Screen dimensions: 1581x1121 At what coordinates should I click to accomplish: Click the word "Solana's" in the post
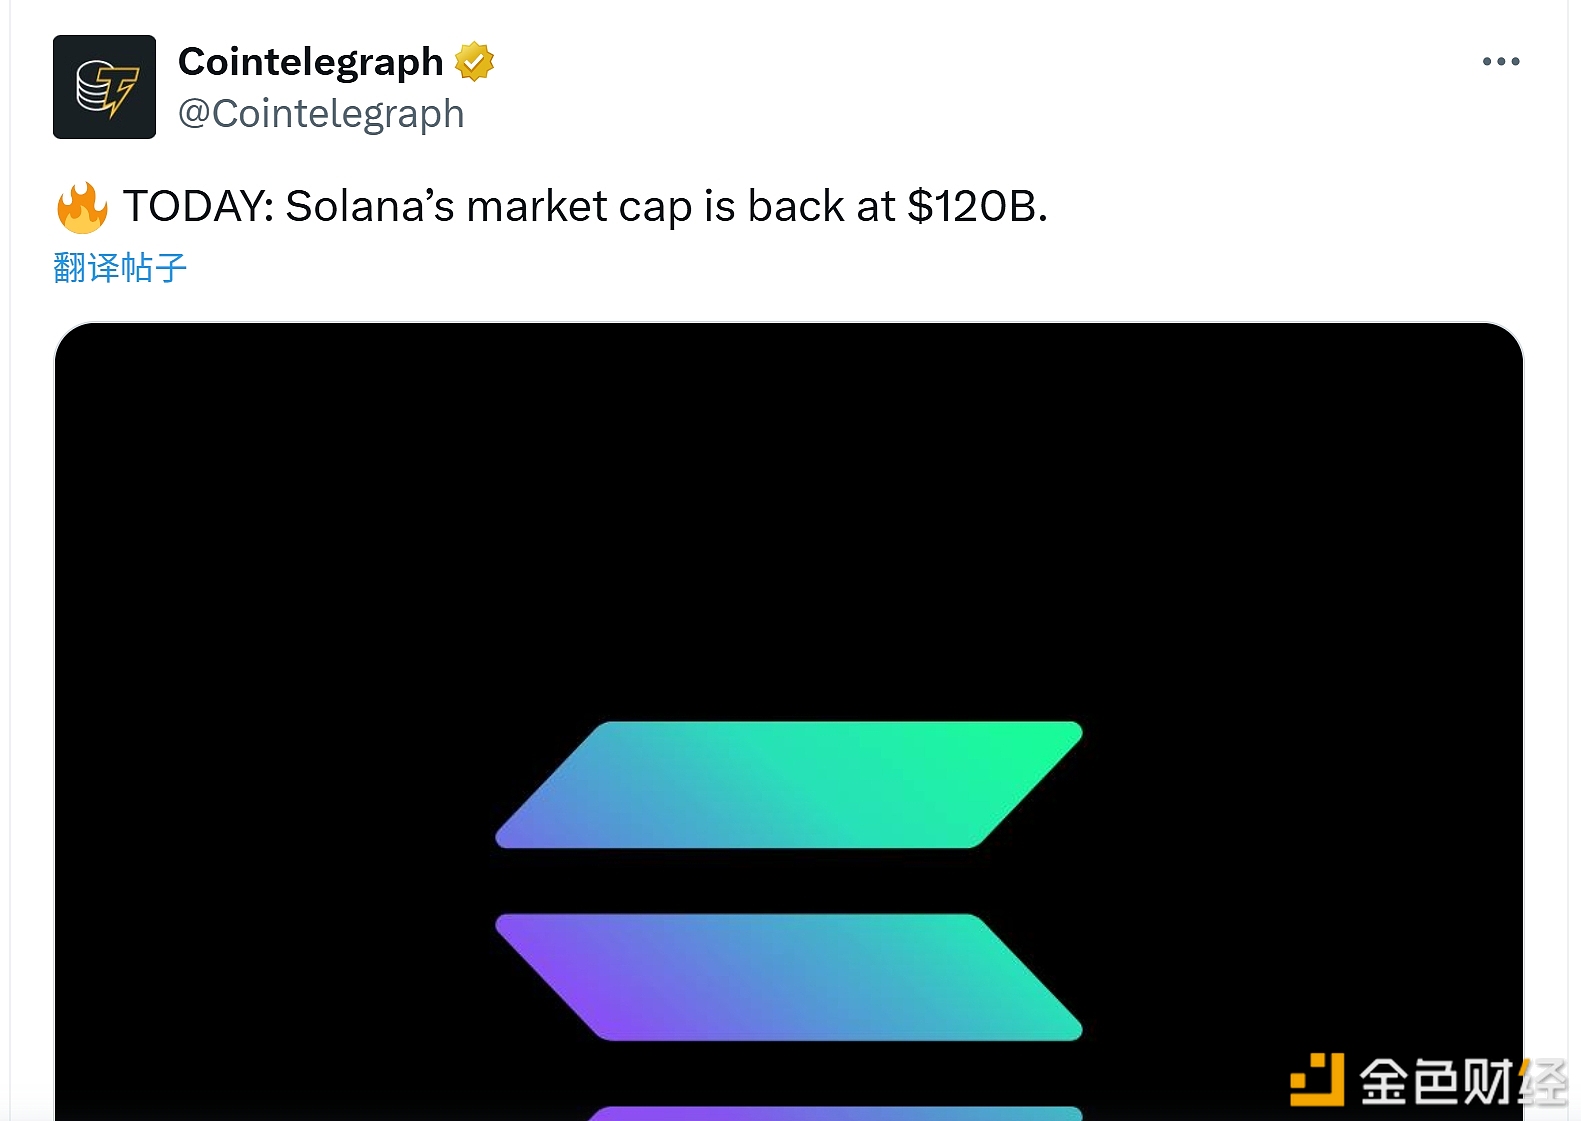pos(370,207)
